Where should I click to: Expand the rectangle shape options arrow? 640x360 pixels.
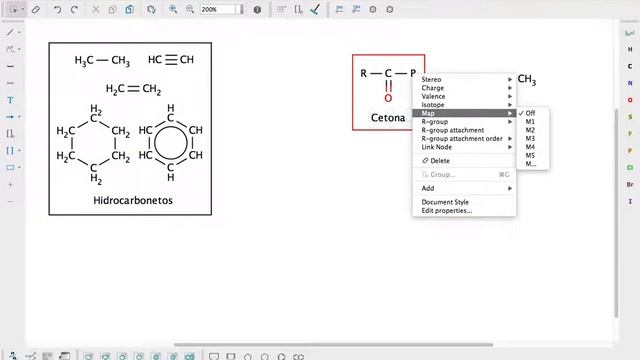tap(20, 168)
